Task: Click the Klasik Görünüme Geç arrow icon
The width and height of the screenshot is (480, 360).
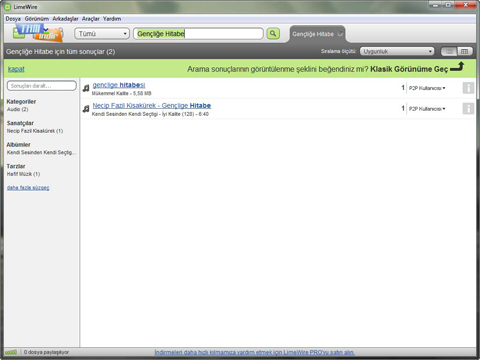Action: tap(457, 67)
